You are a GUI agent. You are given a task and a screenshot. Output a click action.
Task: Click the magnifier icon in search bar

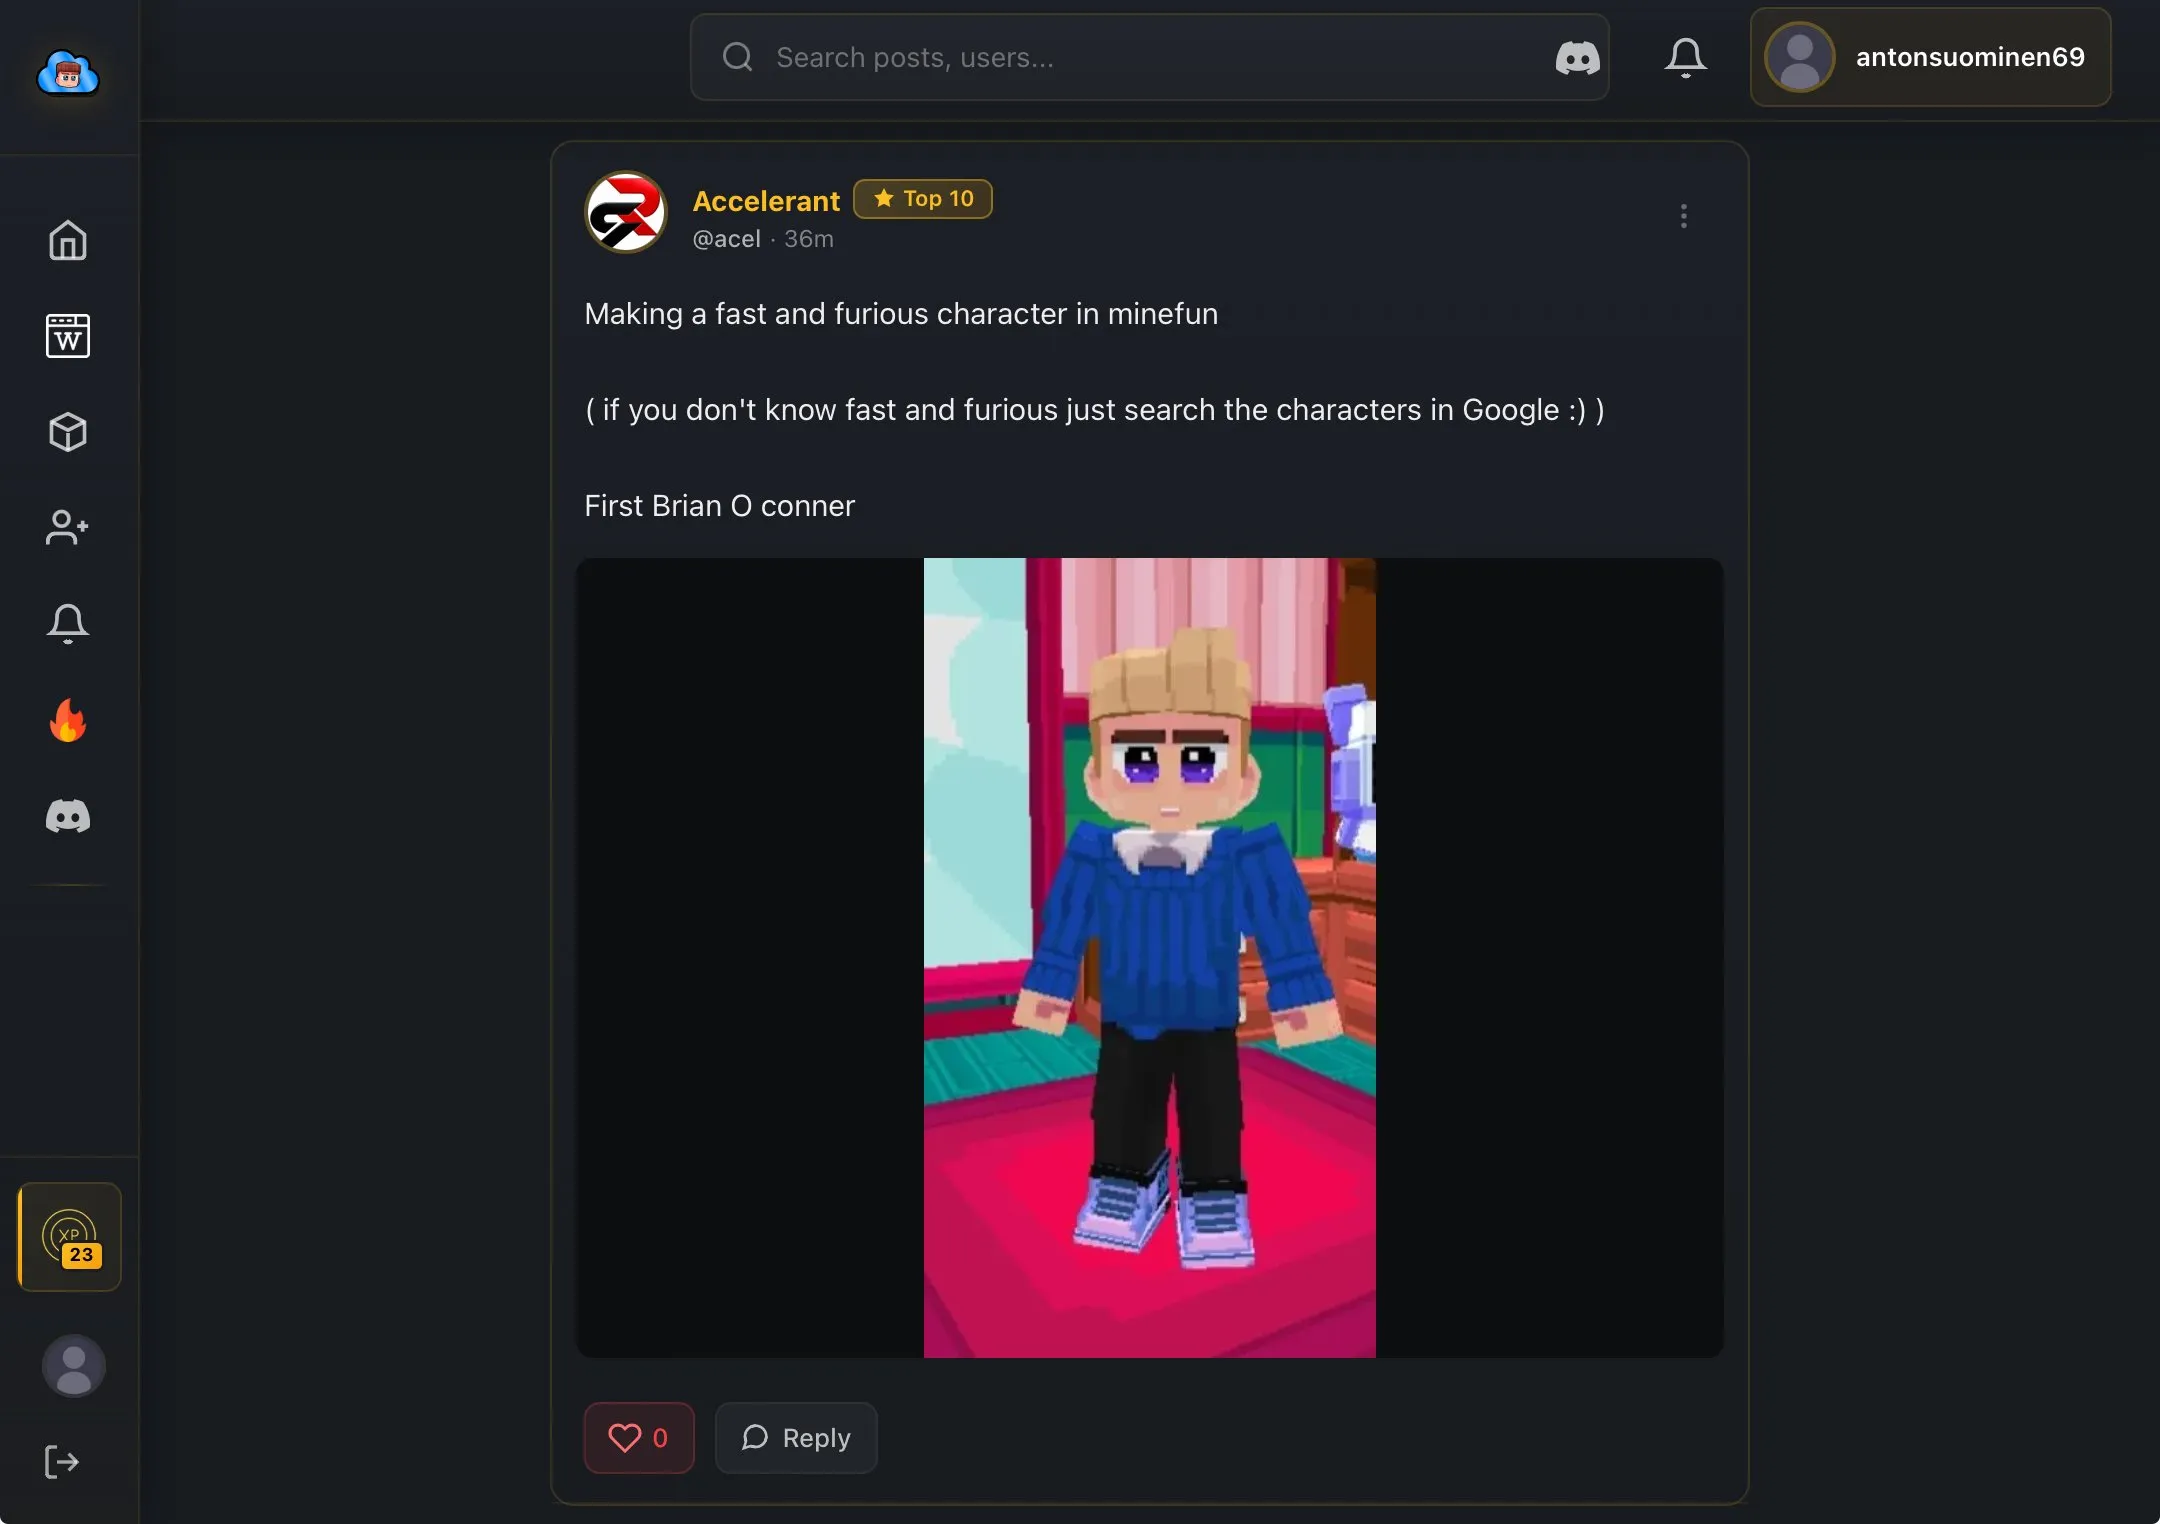tap(738, 57)
